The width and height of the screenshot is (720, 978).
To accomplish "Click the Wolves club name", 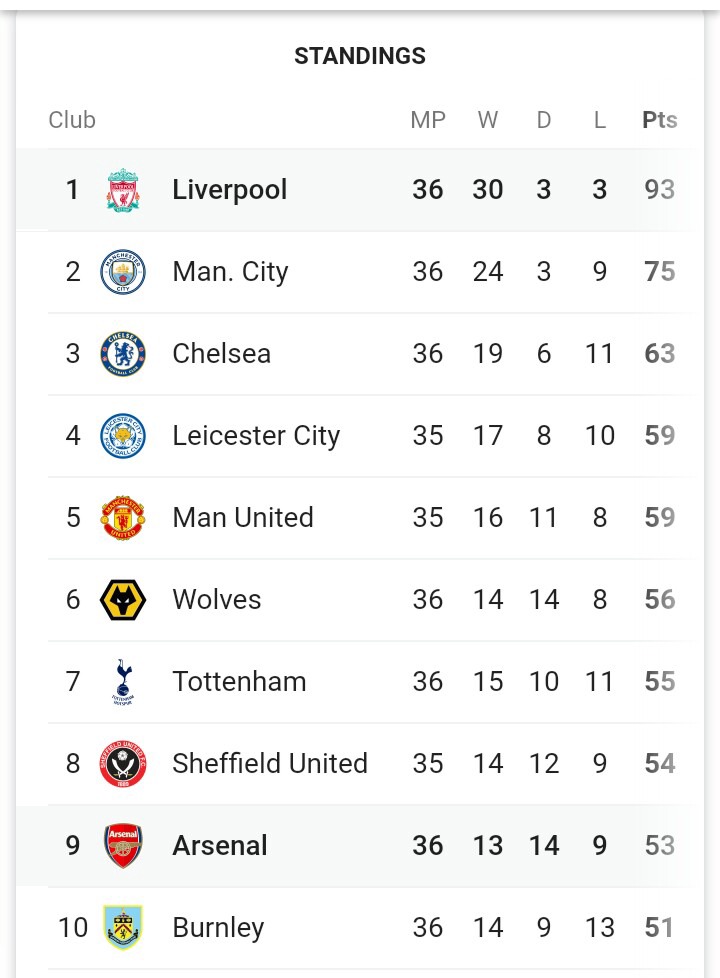I will pos(216,600).
